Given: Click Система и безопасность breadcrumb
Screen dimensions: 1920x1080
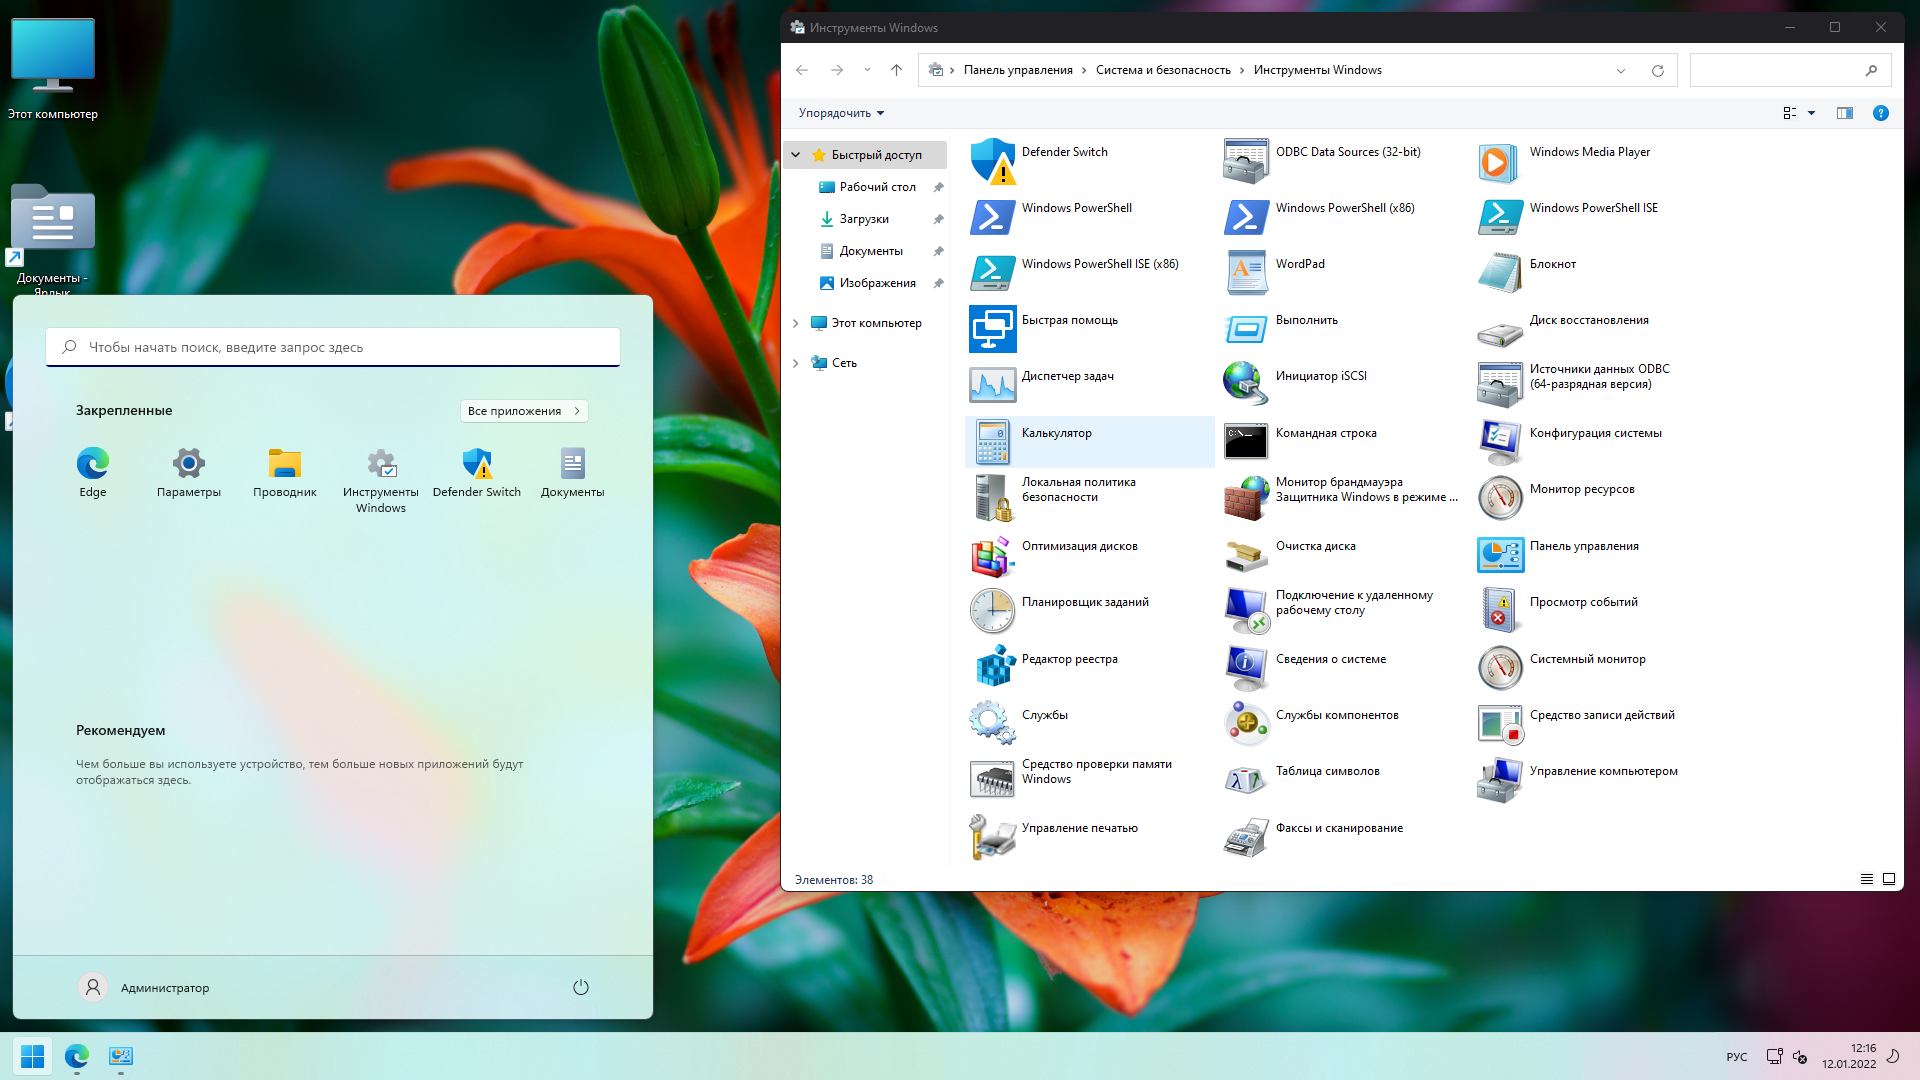Looking at the screenshot, I should click(x=1163, y=70).
